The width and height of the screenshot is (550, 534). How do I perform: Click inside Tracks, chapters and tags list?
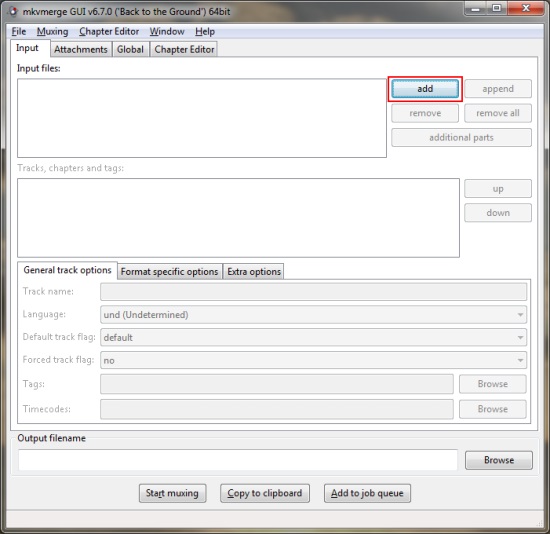point(239,218)
